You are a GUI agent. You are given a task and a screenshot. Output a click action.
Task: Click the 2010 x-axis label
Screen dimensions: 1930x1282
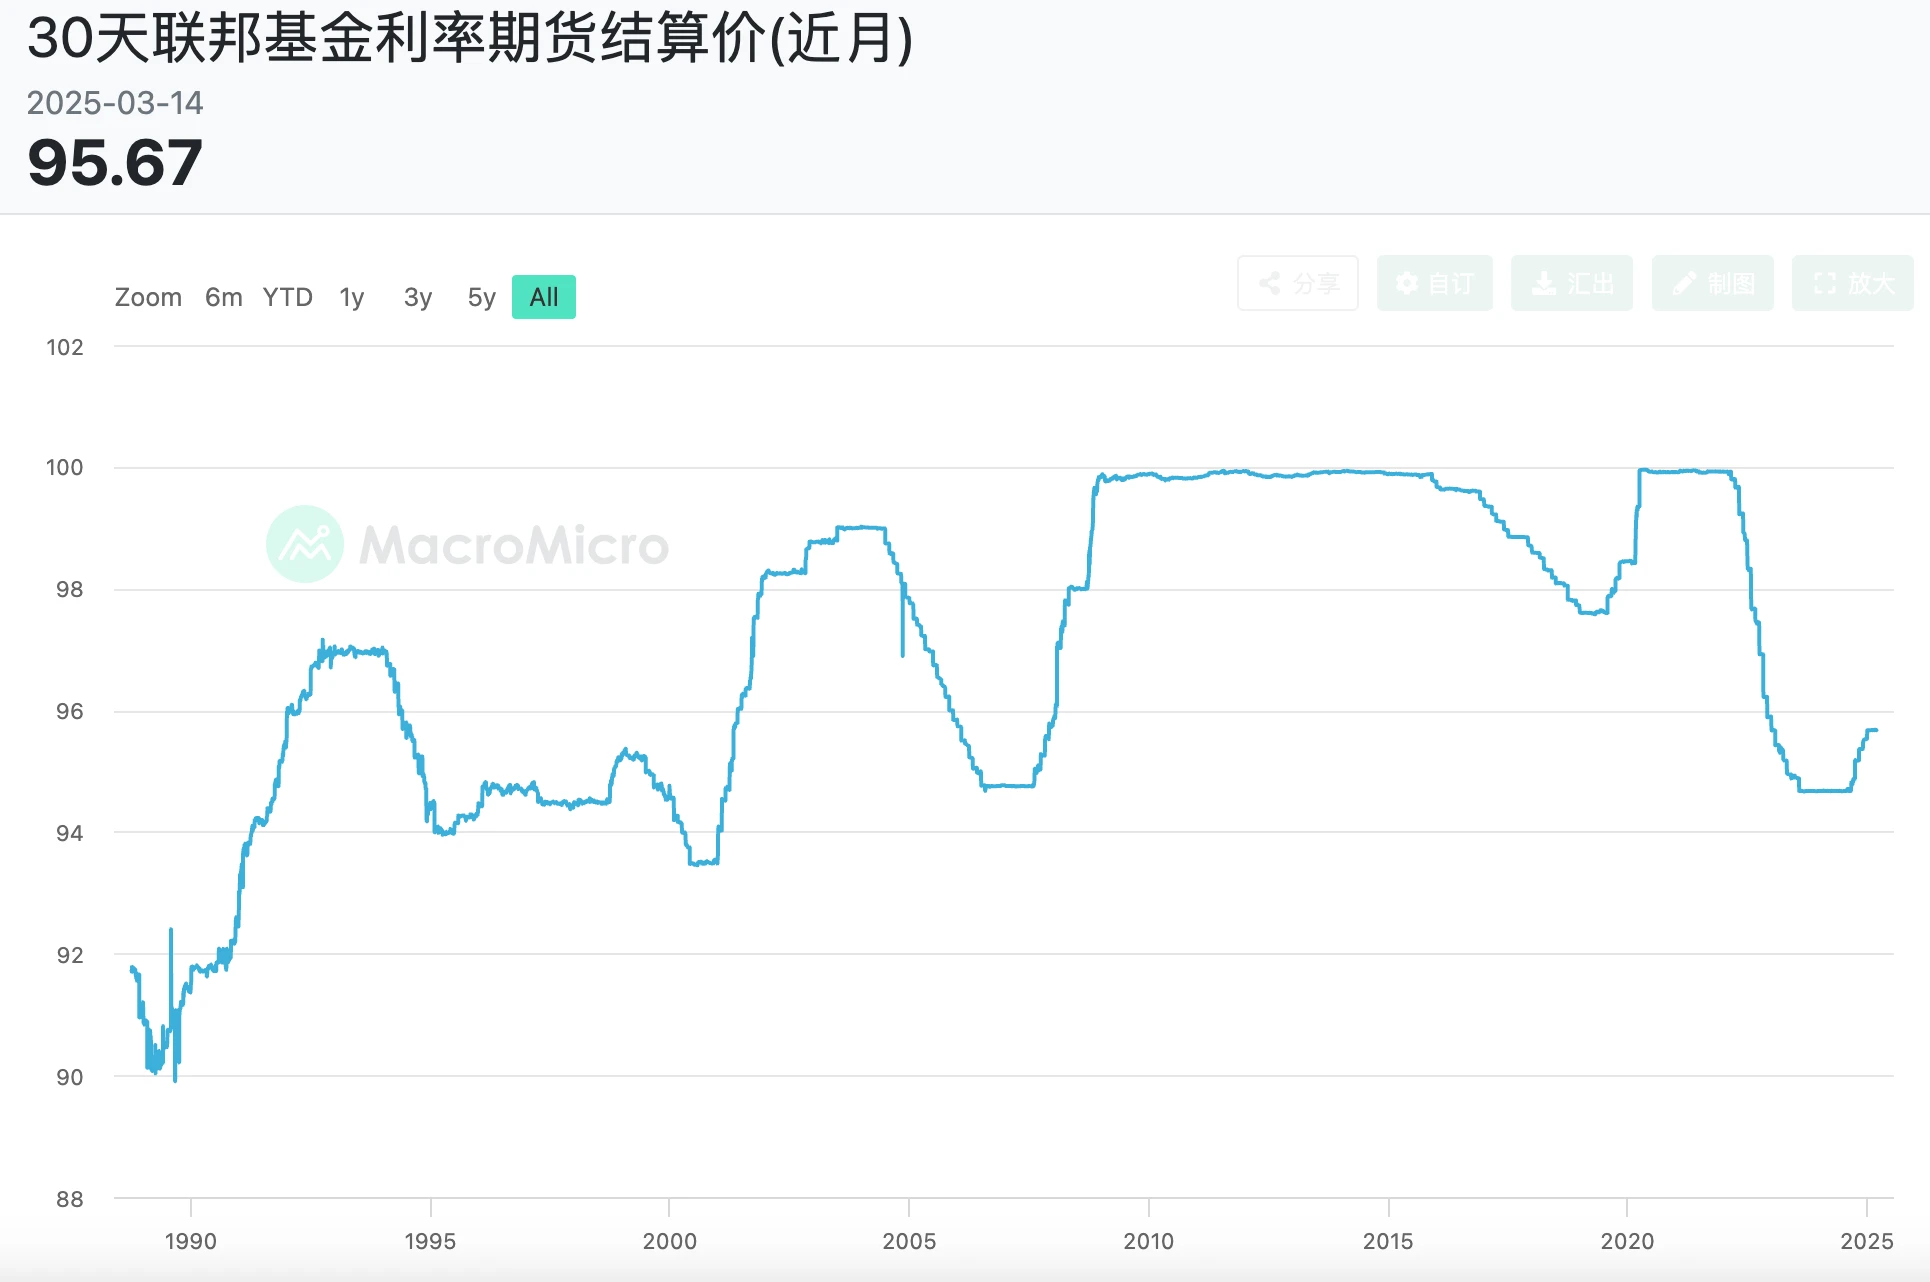(x=1148, y=1241)
